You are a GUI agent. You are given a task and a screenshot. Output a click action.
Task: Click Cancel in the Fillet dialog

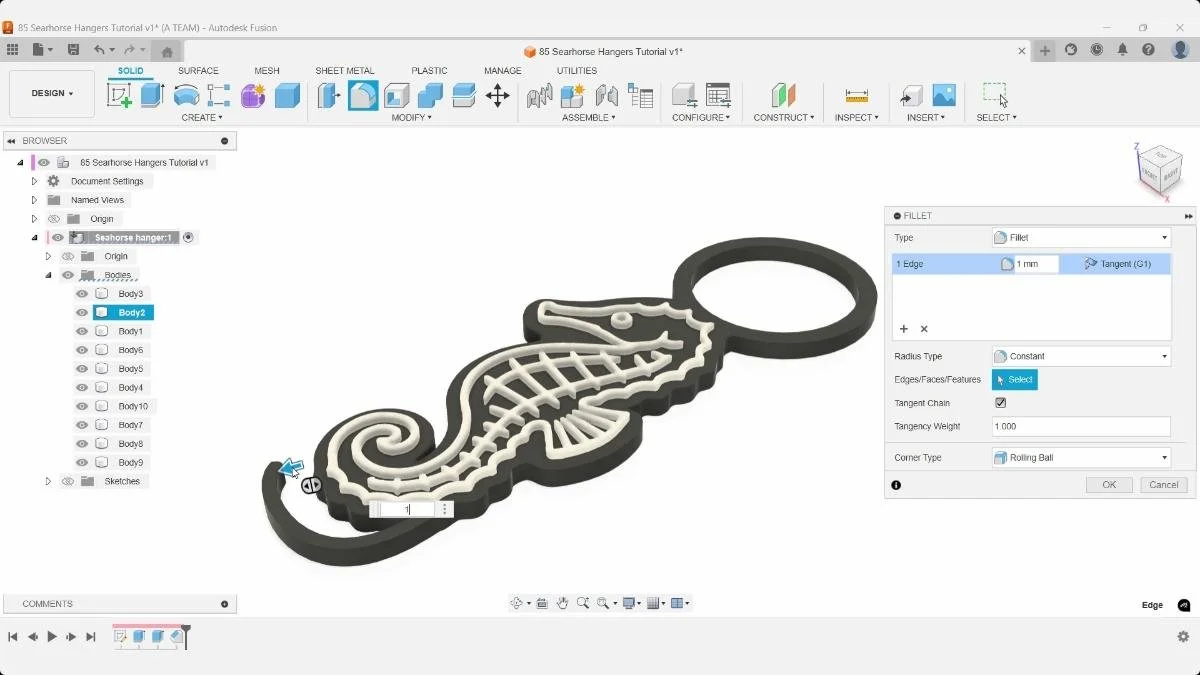pos(1164,485)
